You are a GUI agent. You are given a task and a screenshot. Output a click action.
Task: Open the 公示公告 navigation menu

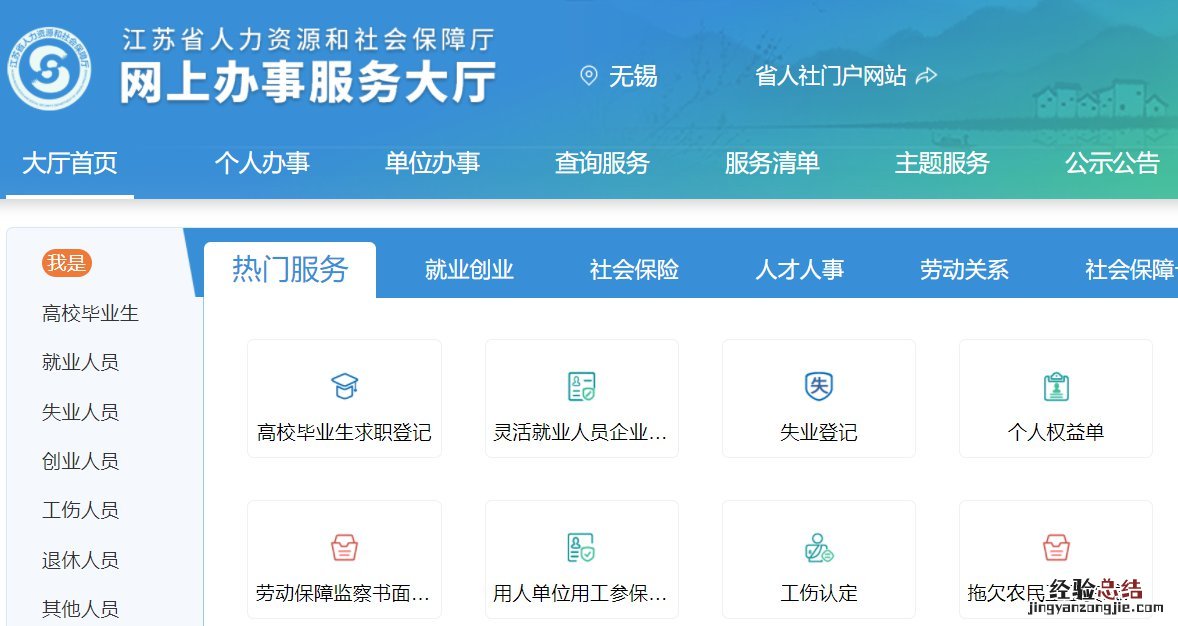(x=1113, y=163)
